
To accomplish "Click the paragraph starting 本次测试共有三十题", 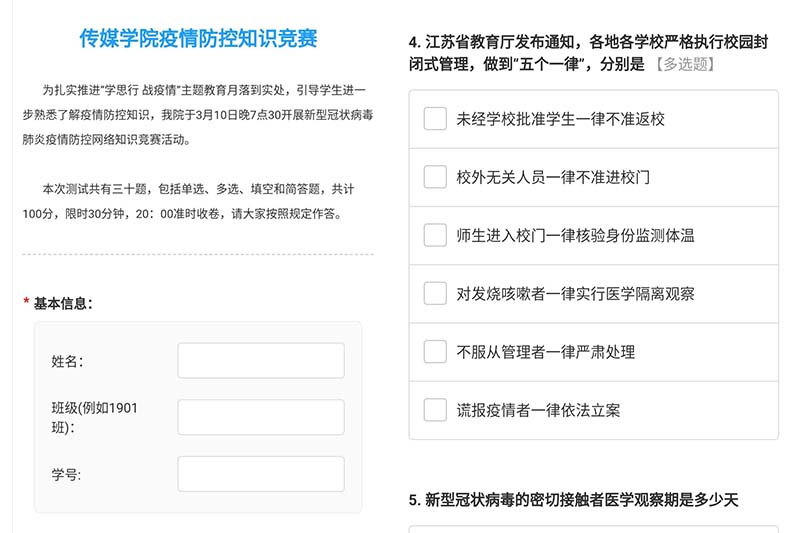I will coord(198,200).
